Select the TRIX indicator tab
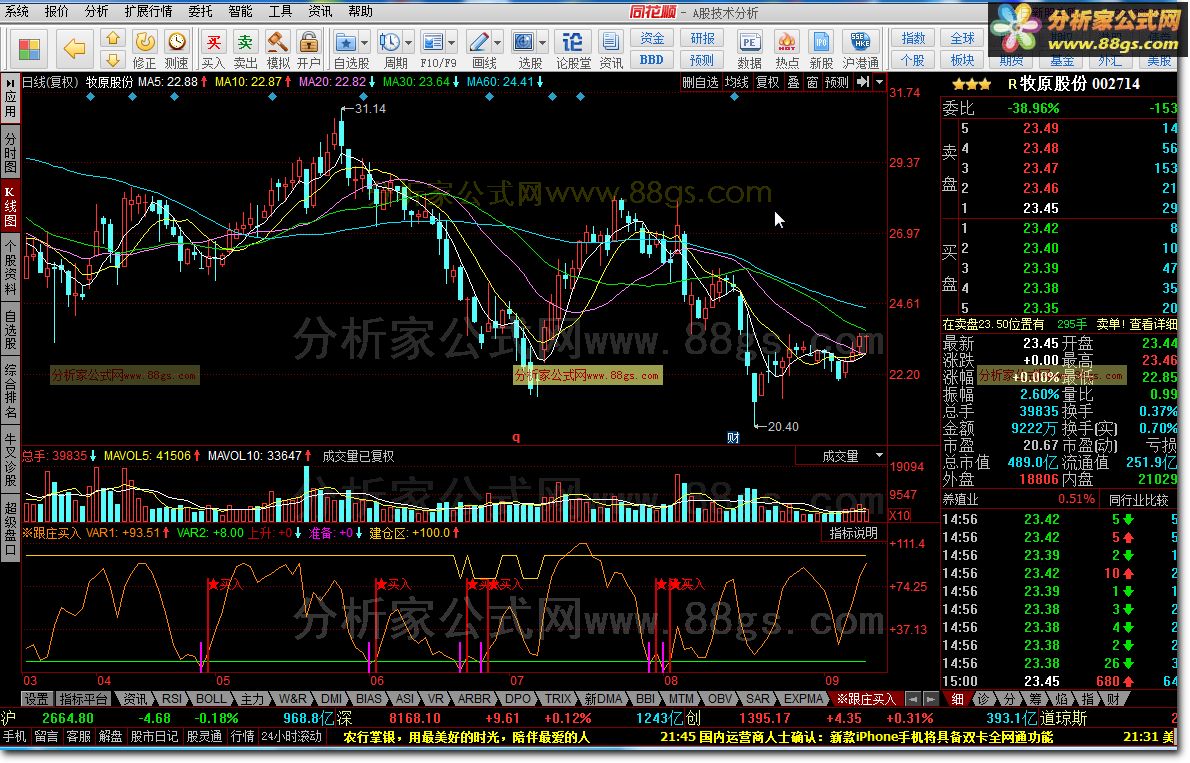Screen dimensions: 1190x763 558,698
